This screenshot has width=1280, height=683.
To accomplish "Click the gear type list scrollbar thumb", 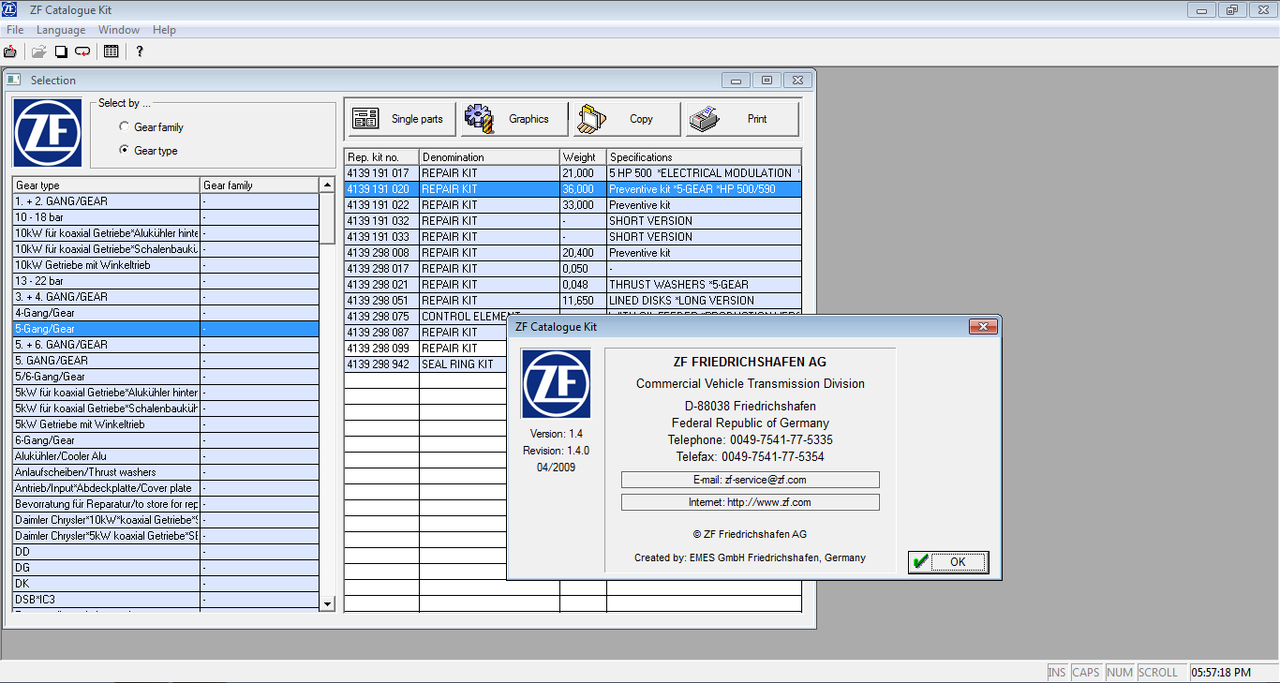I will (x=327, y=217).
